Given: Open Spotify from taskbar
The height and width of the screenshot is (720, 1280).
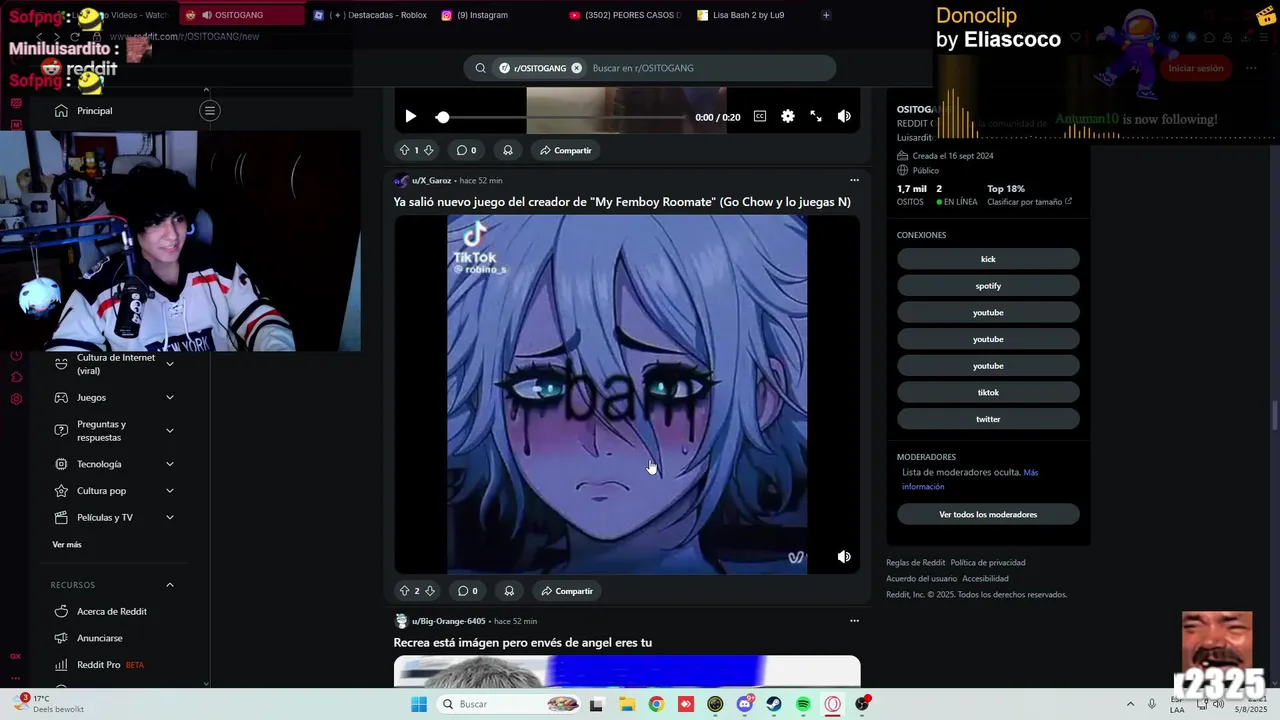Looking at the screenshot, I should 803,704.
